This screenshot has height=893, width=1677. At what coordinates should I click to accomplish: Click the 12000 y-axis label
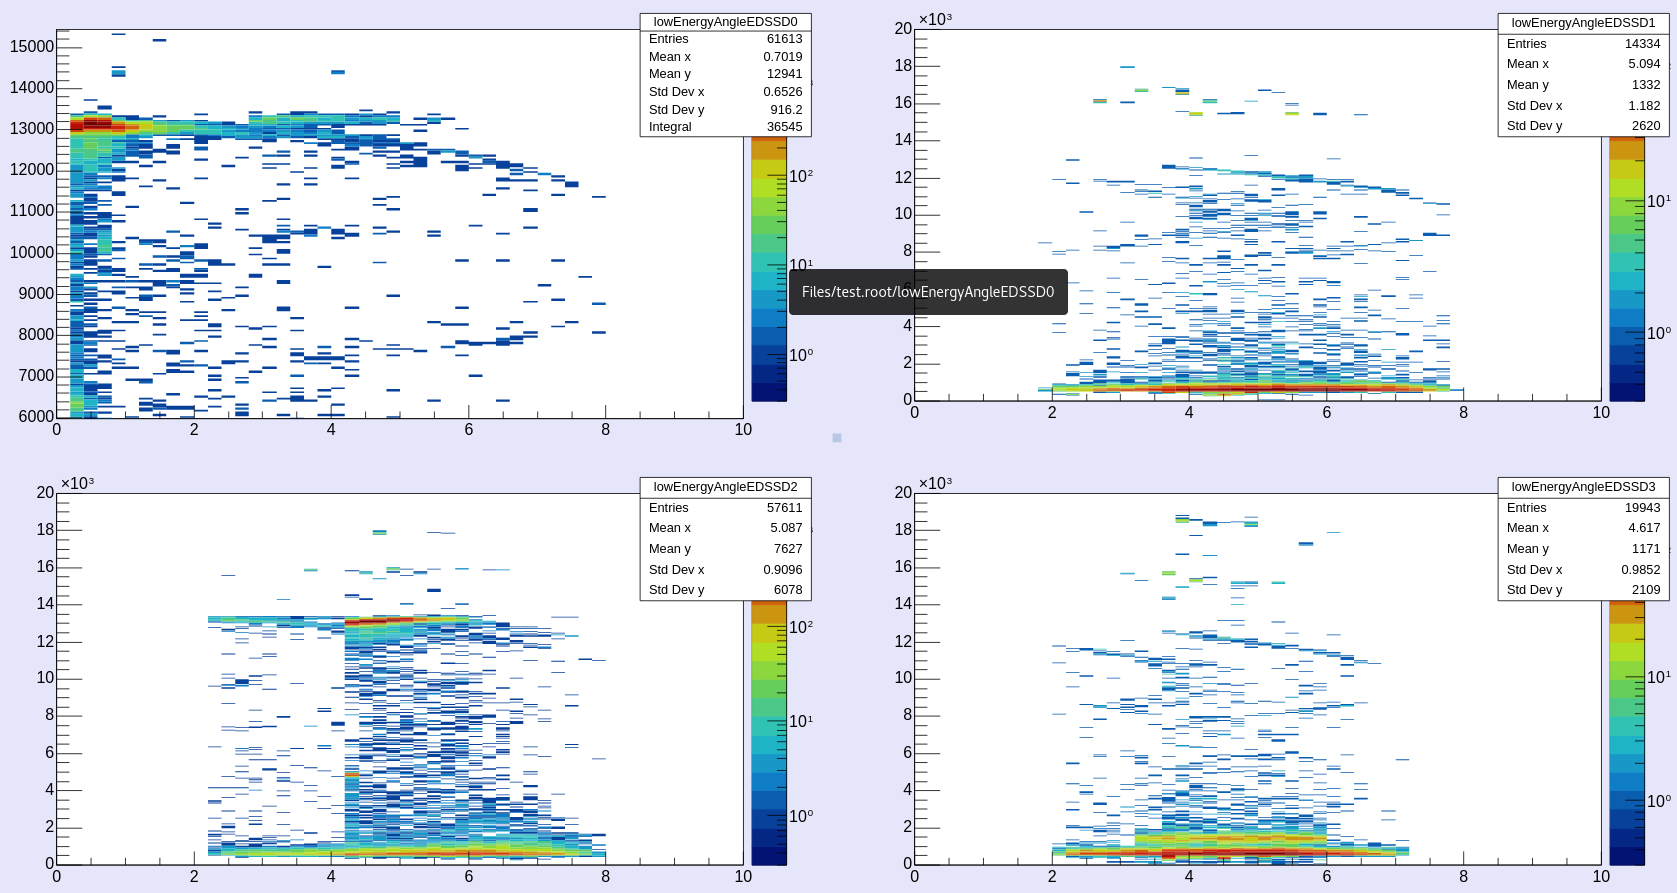(x=32, y=169)
